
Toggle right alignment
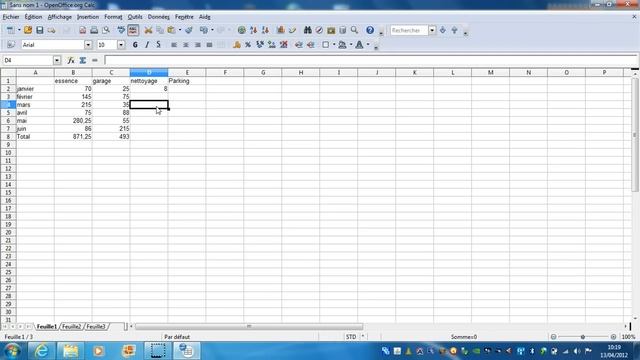(x=198, y=45)
